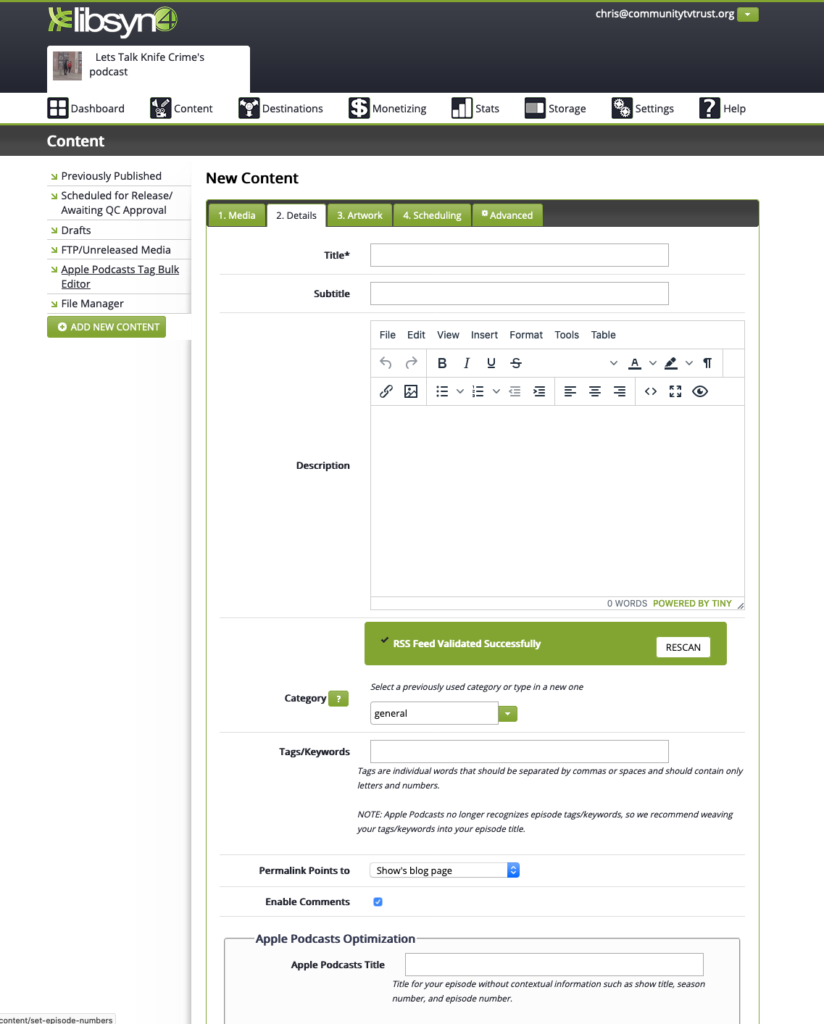
Task: Apply strikethrough formatting
Action: coord(516,363)
